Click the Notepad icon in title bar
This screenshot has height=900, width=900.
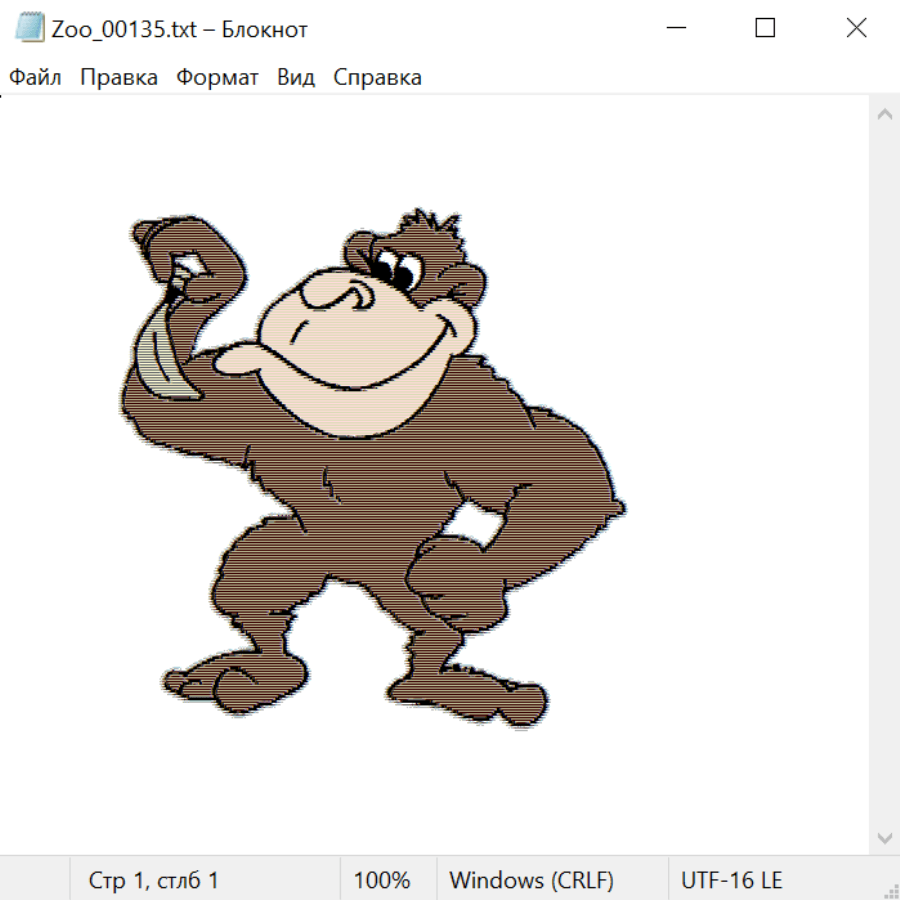coord(29,29)
